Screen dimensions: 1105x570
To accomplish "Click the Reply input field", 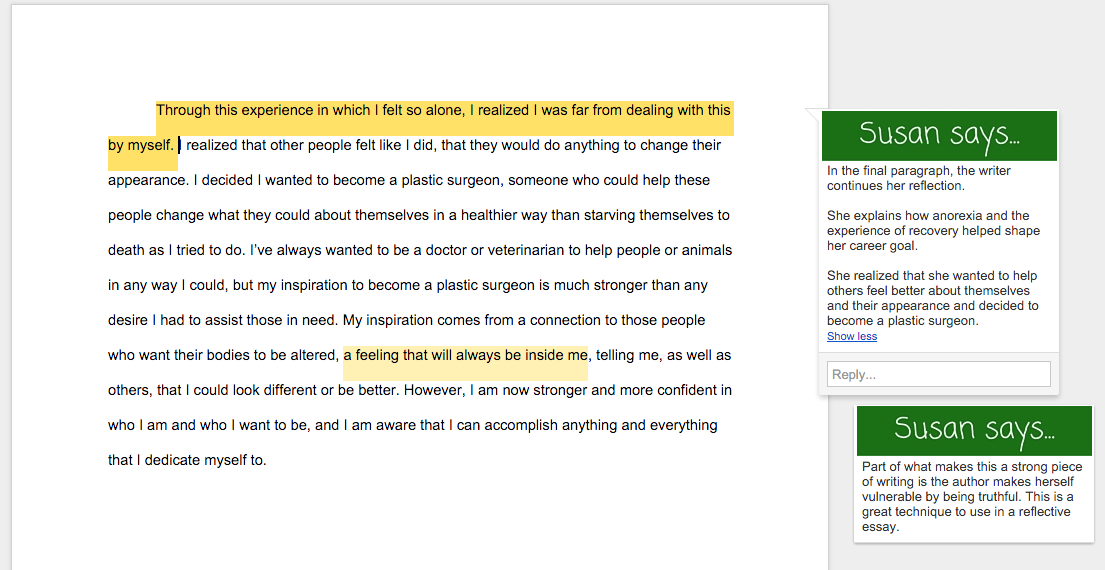I will click(x=938, y=374).
